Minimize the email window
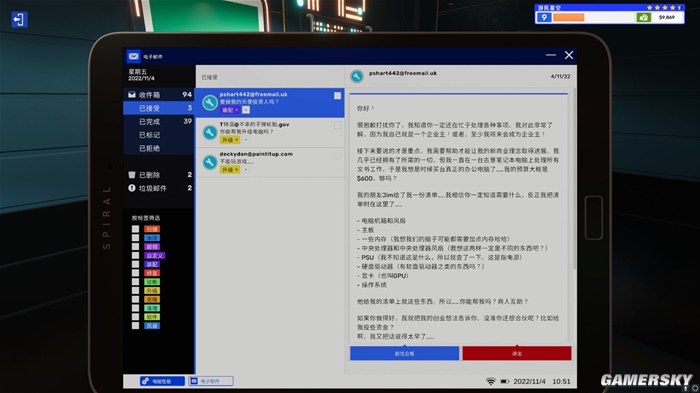 pyautogui.click(x=551, y=55)
